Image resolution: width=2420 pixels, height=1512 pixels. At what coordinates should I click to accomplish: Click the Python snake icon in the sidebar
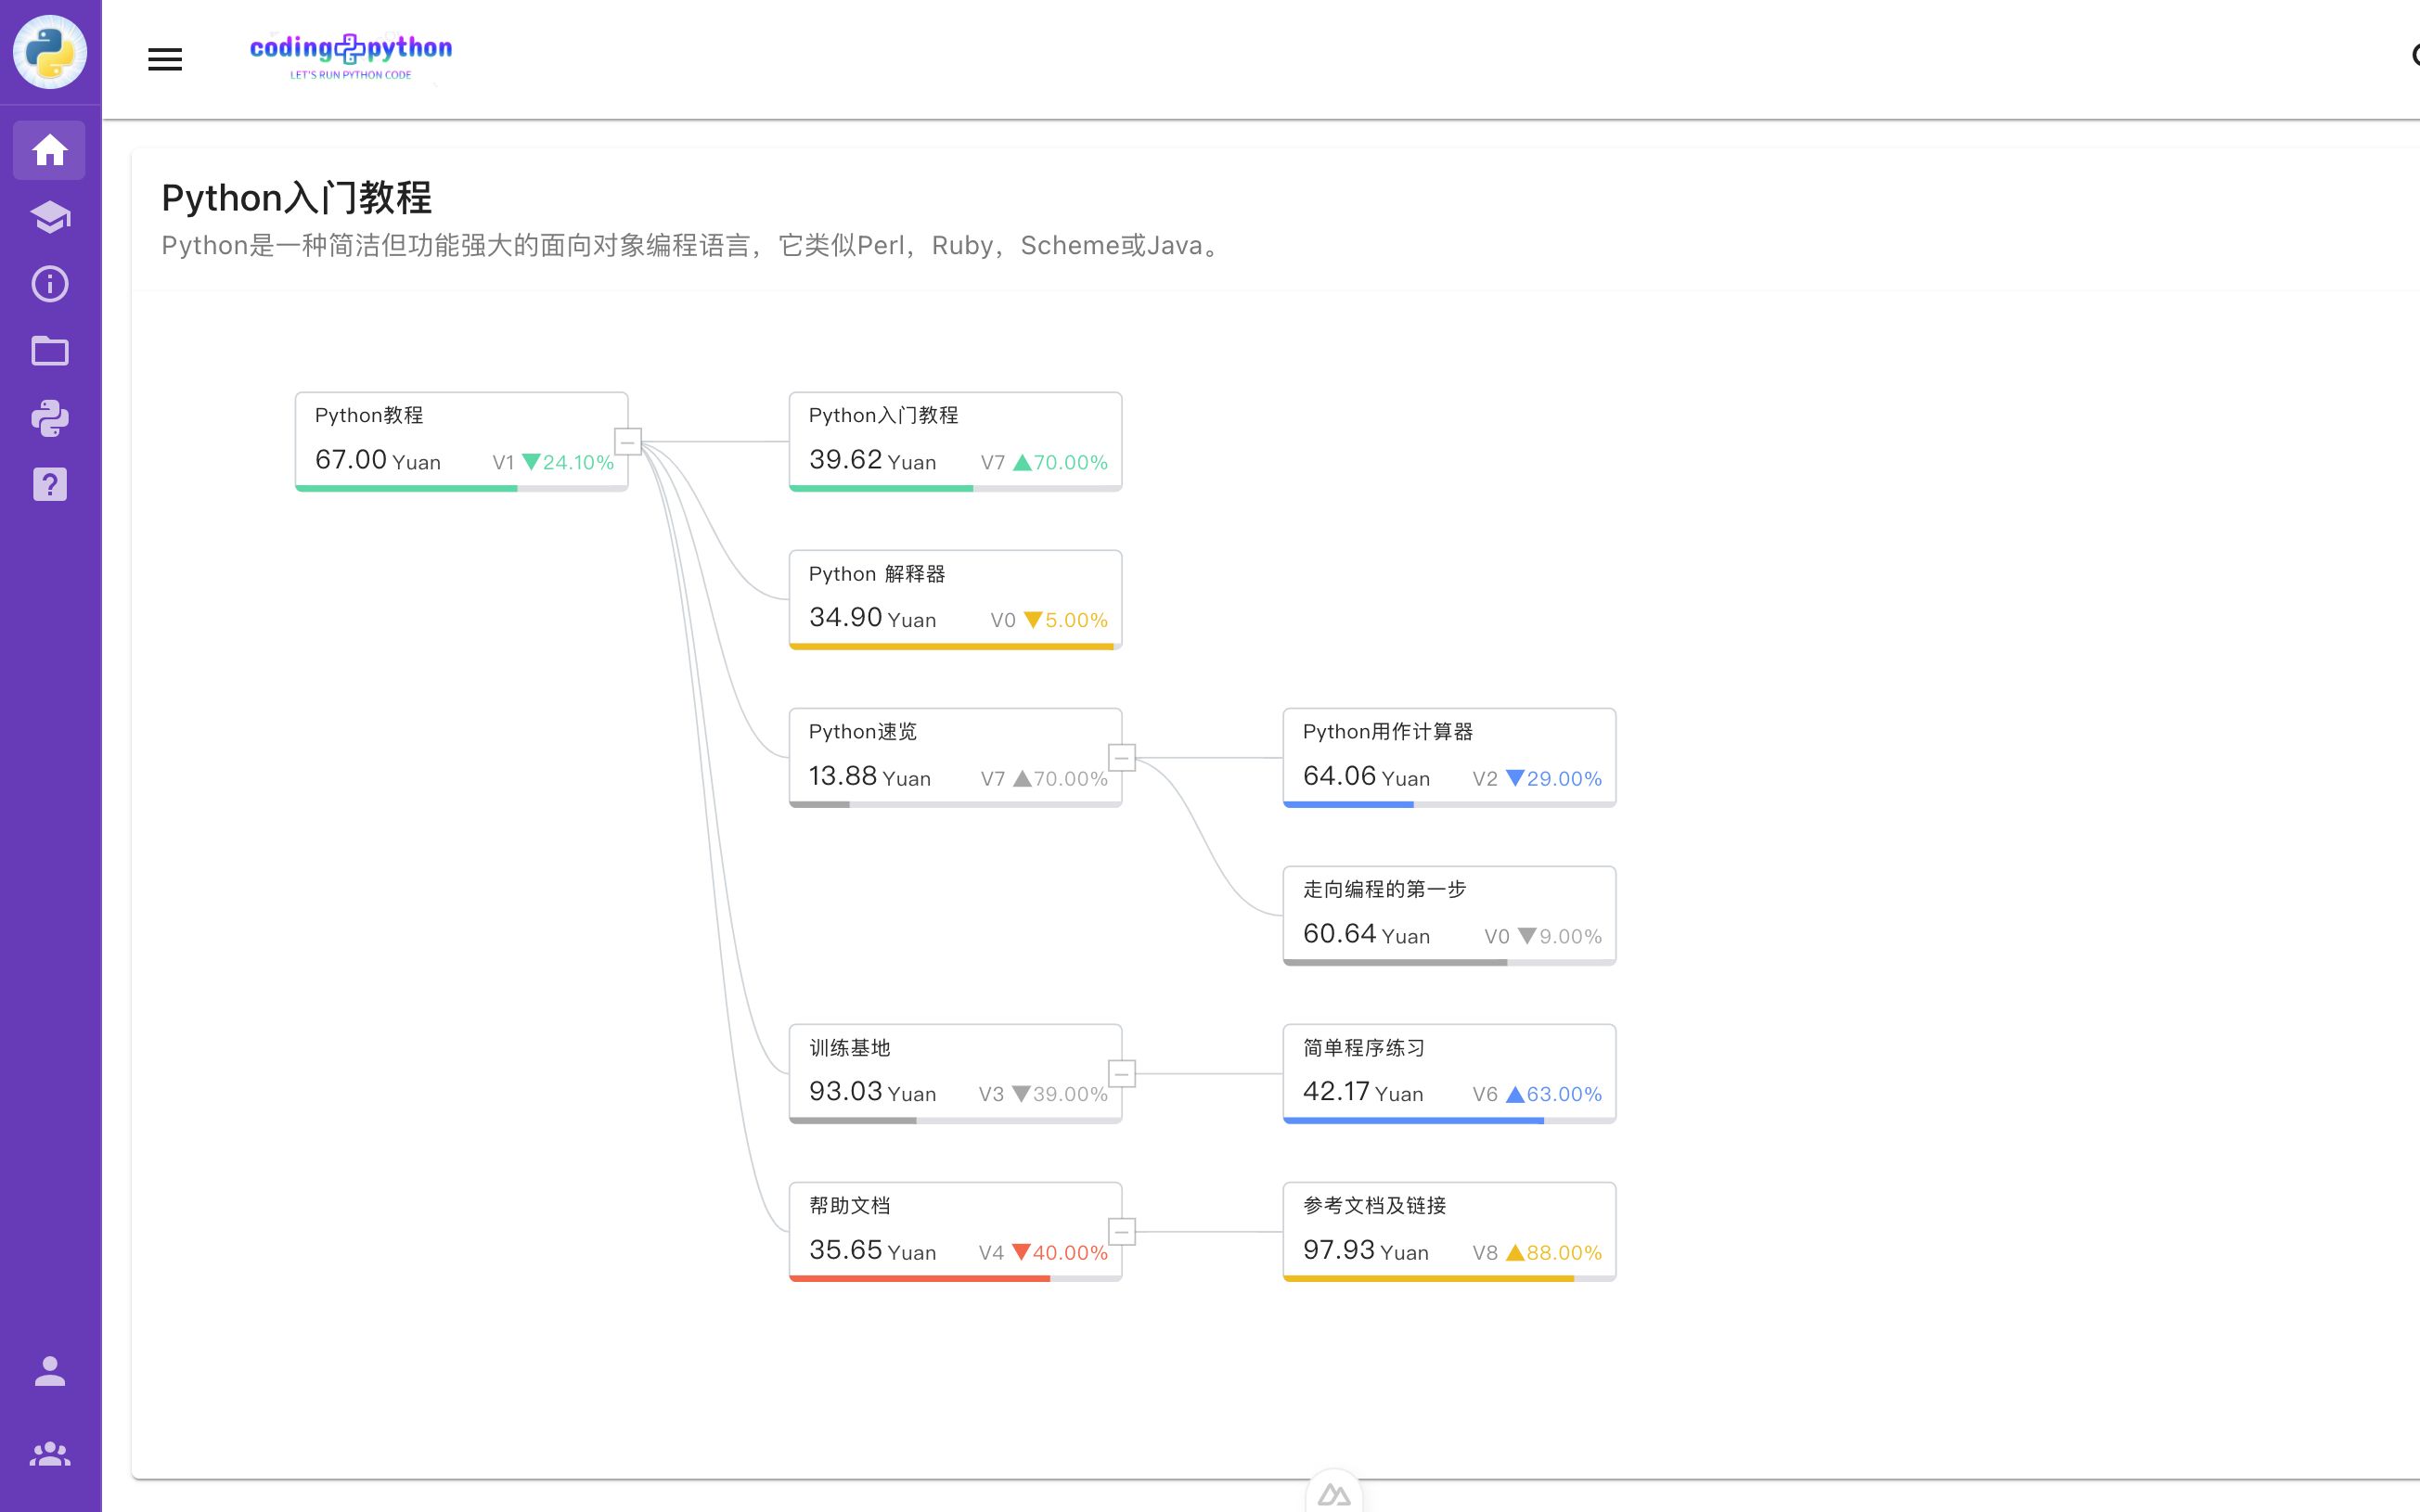click(50, 418)
